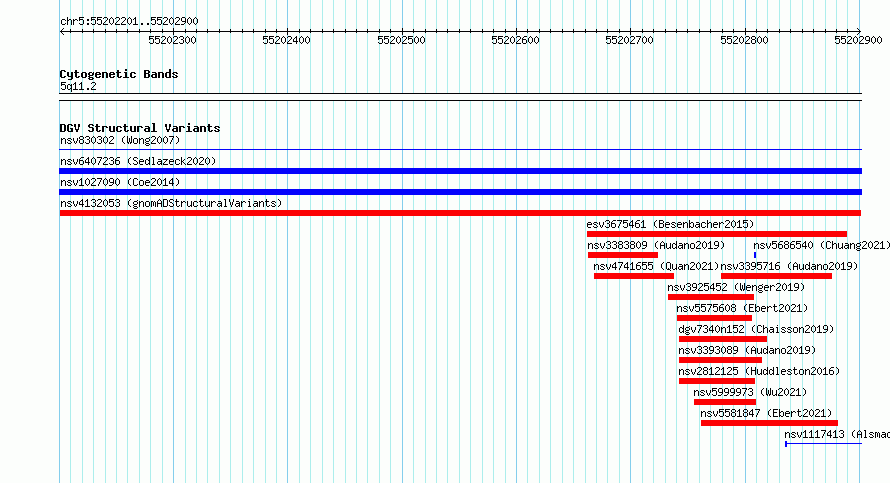
Task: Select the nsv5999973 red variant bar
Action: [725, 402]
